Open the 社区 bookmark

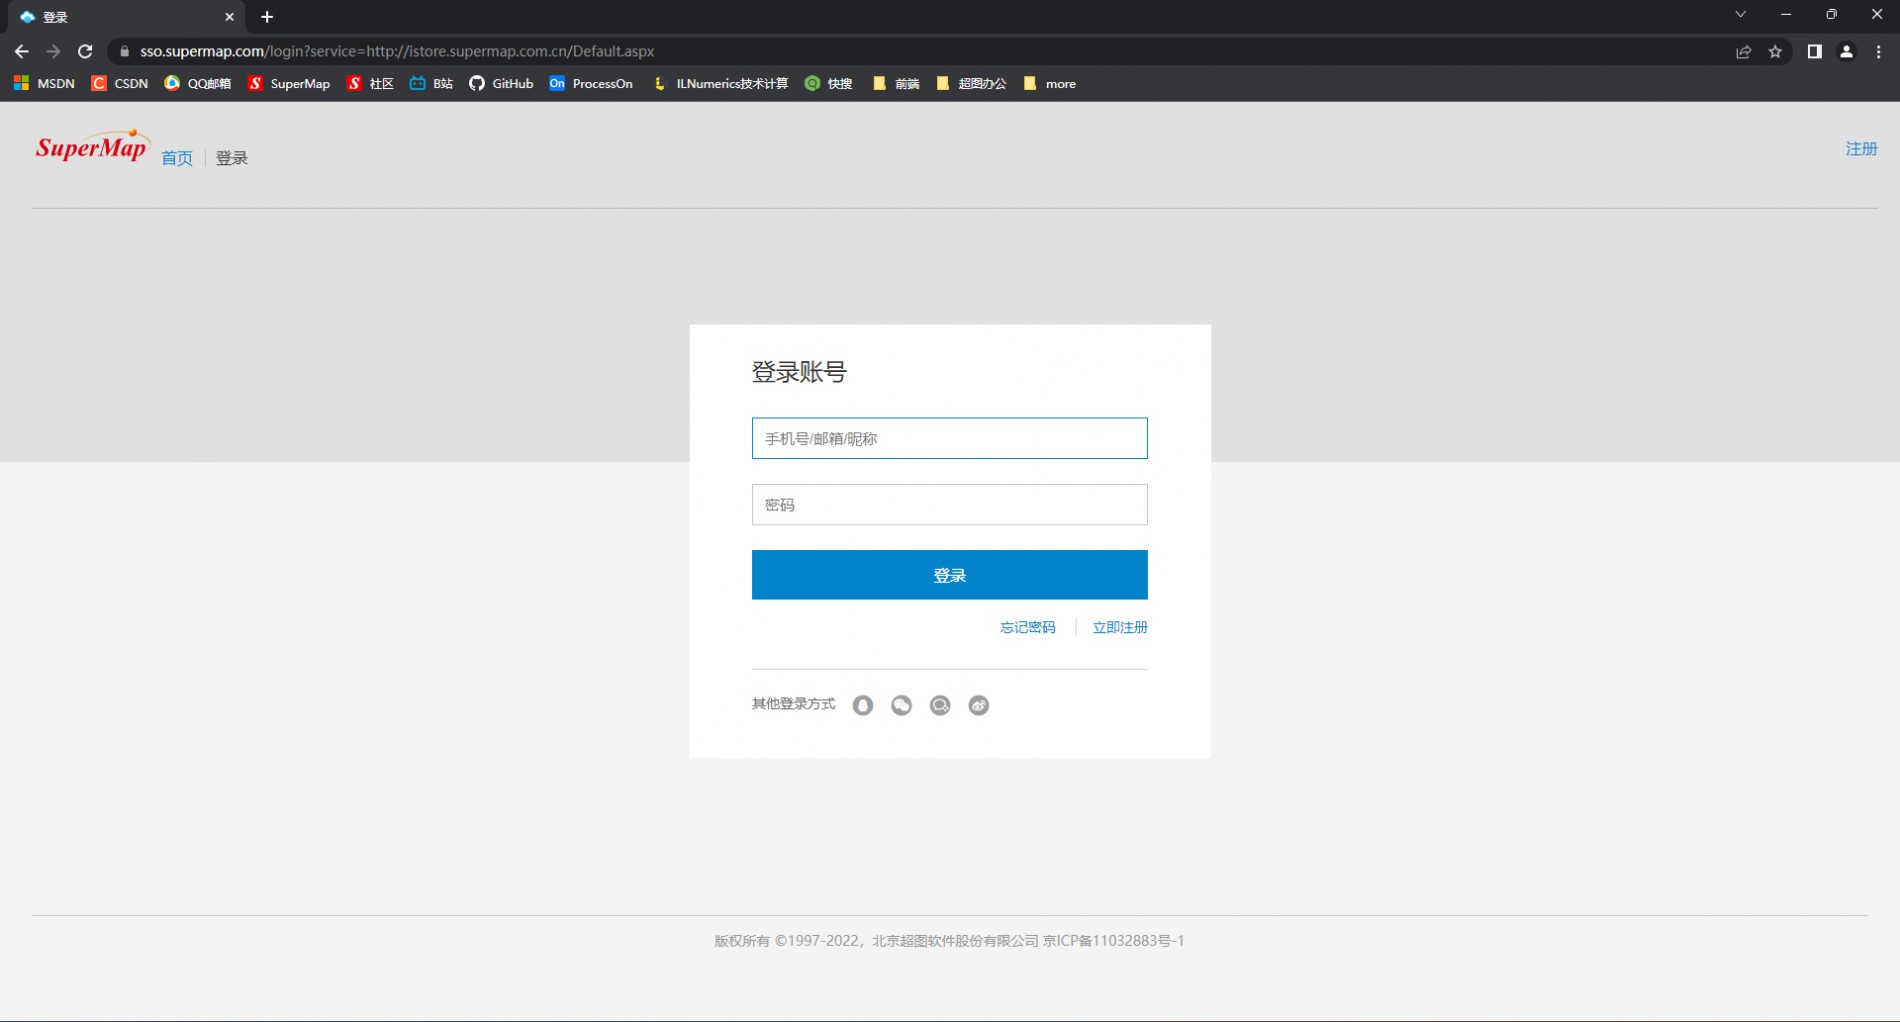click(370, 84)
